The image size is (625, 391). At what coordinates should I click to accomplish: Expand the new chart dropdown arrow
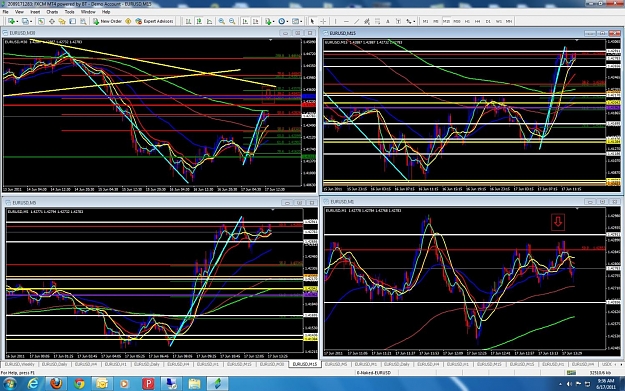click(x=17, y=22)
